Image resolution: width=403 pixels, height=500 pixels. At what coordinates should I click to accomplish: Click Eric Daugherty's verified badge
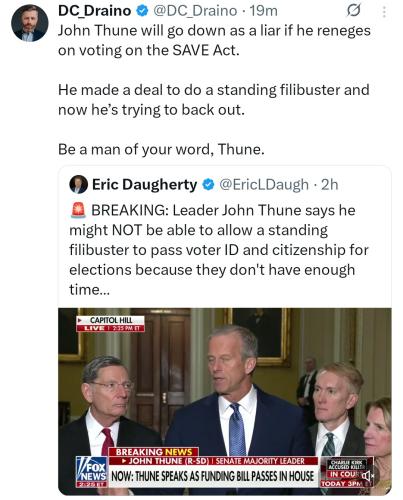(208, 184)
